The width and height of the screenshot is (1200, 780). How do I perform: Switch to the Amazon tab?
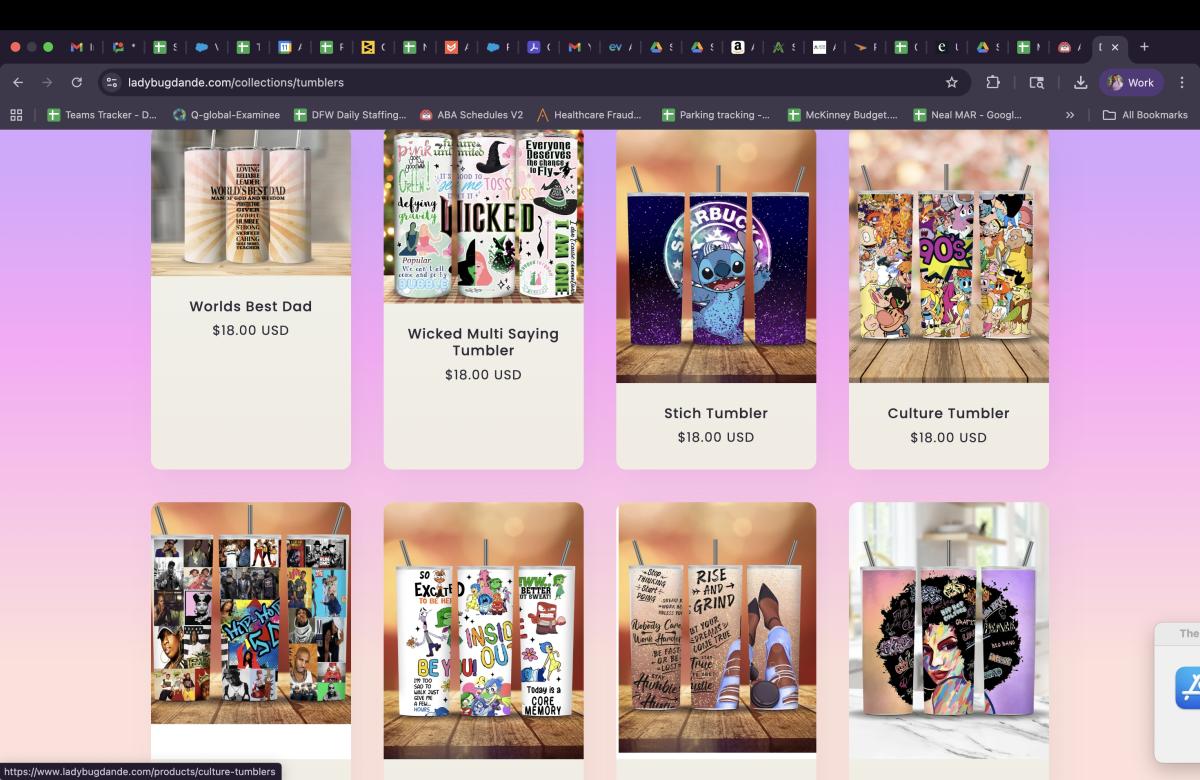[738, 47]
